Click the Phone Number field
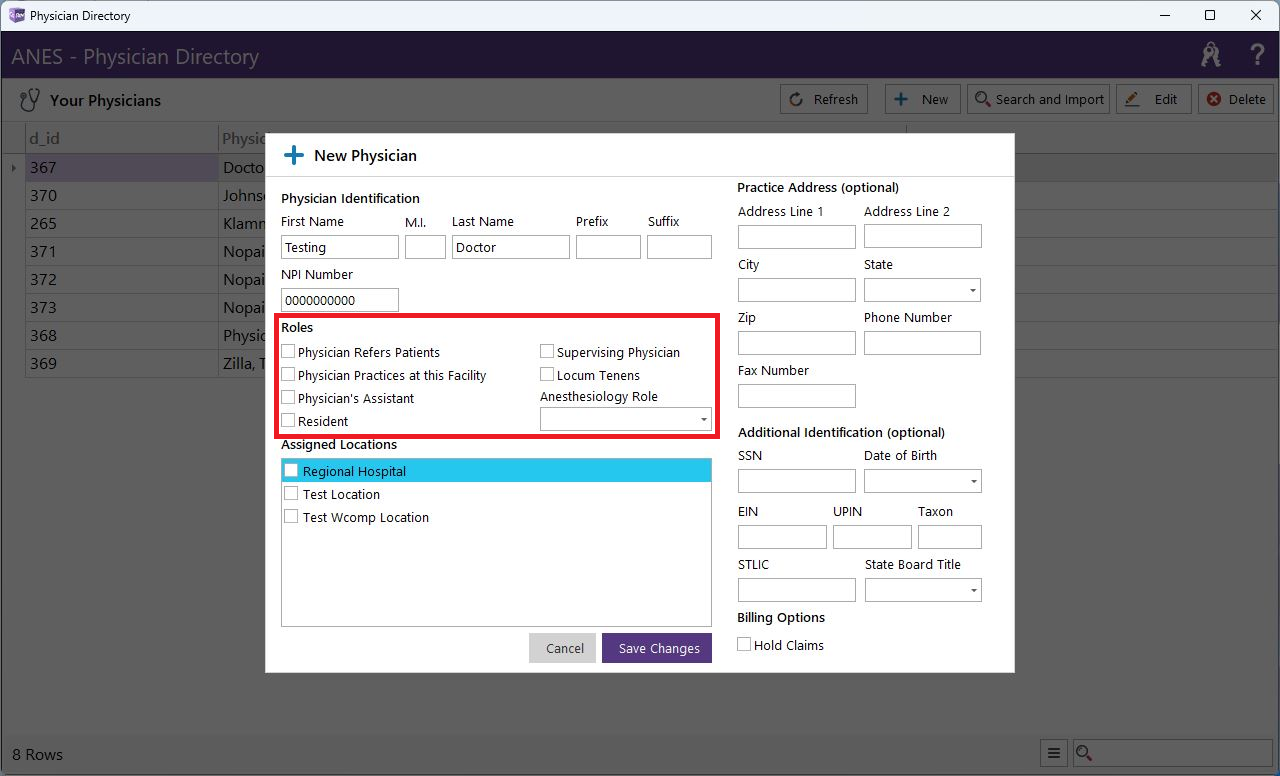Viewport: 1280px width, 776px height. coord(922,343)
